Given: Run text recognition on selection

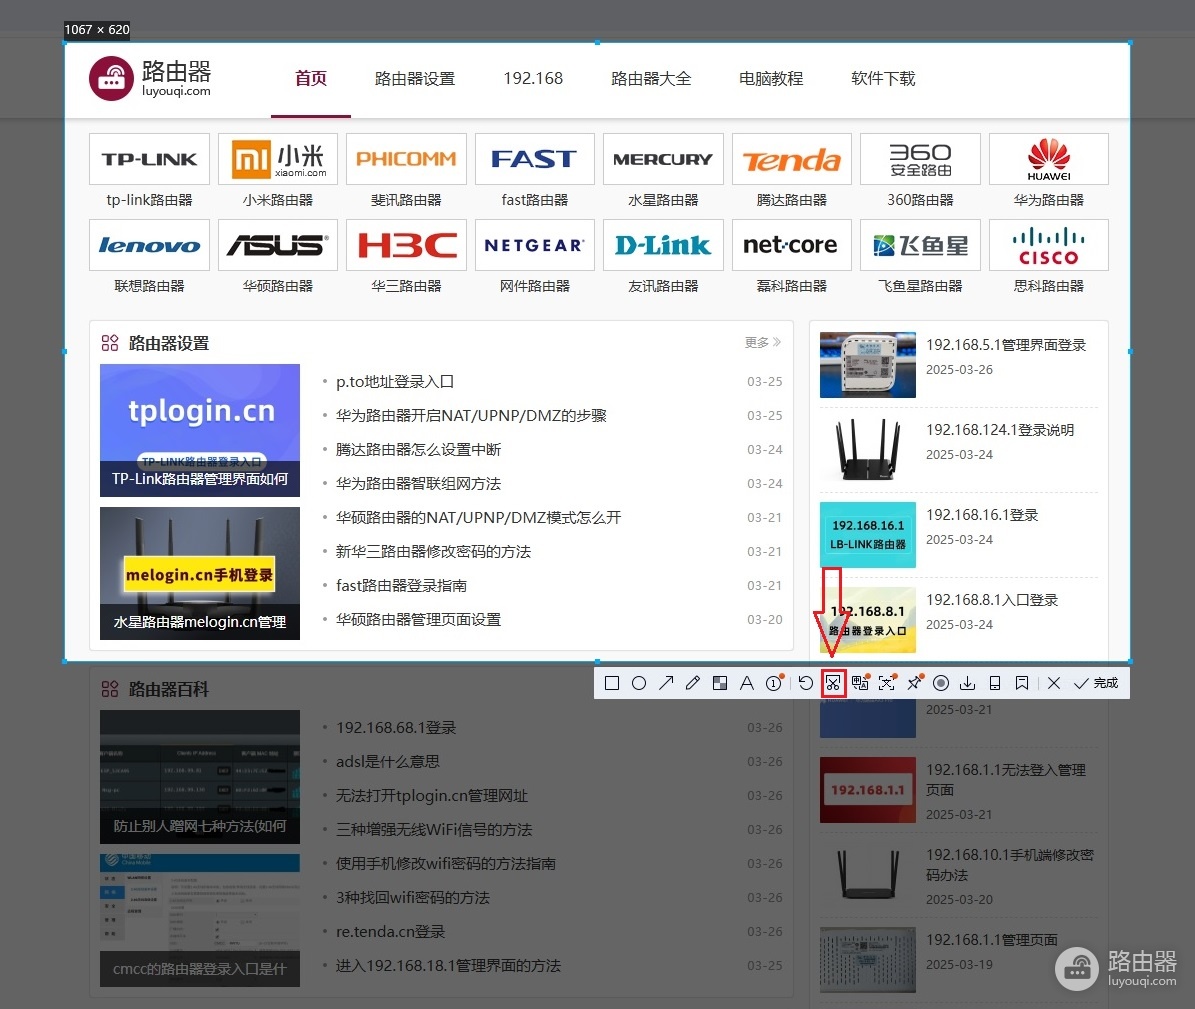Looking at the screenshot, I should [887, 683].
